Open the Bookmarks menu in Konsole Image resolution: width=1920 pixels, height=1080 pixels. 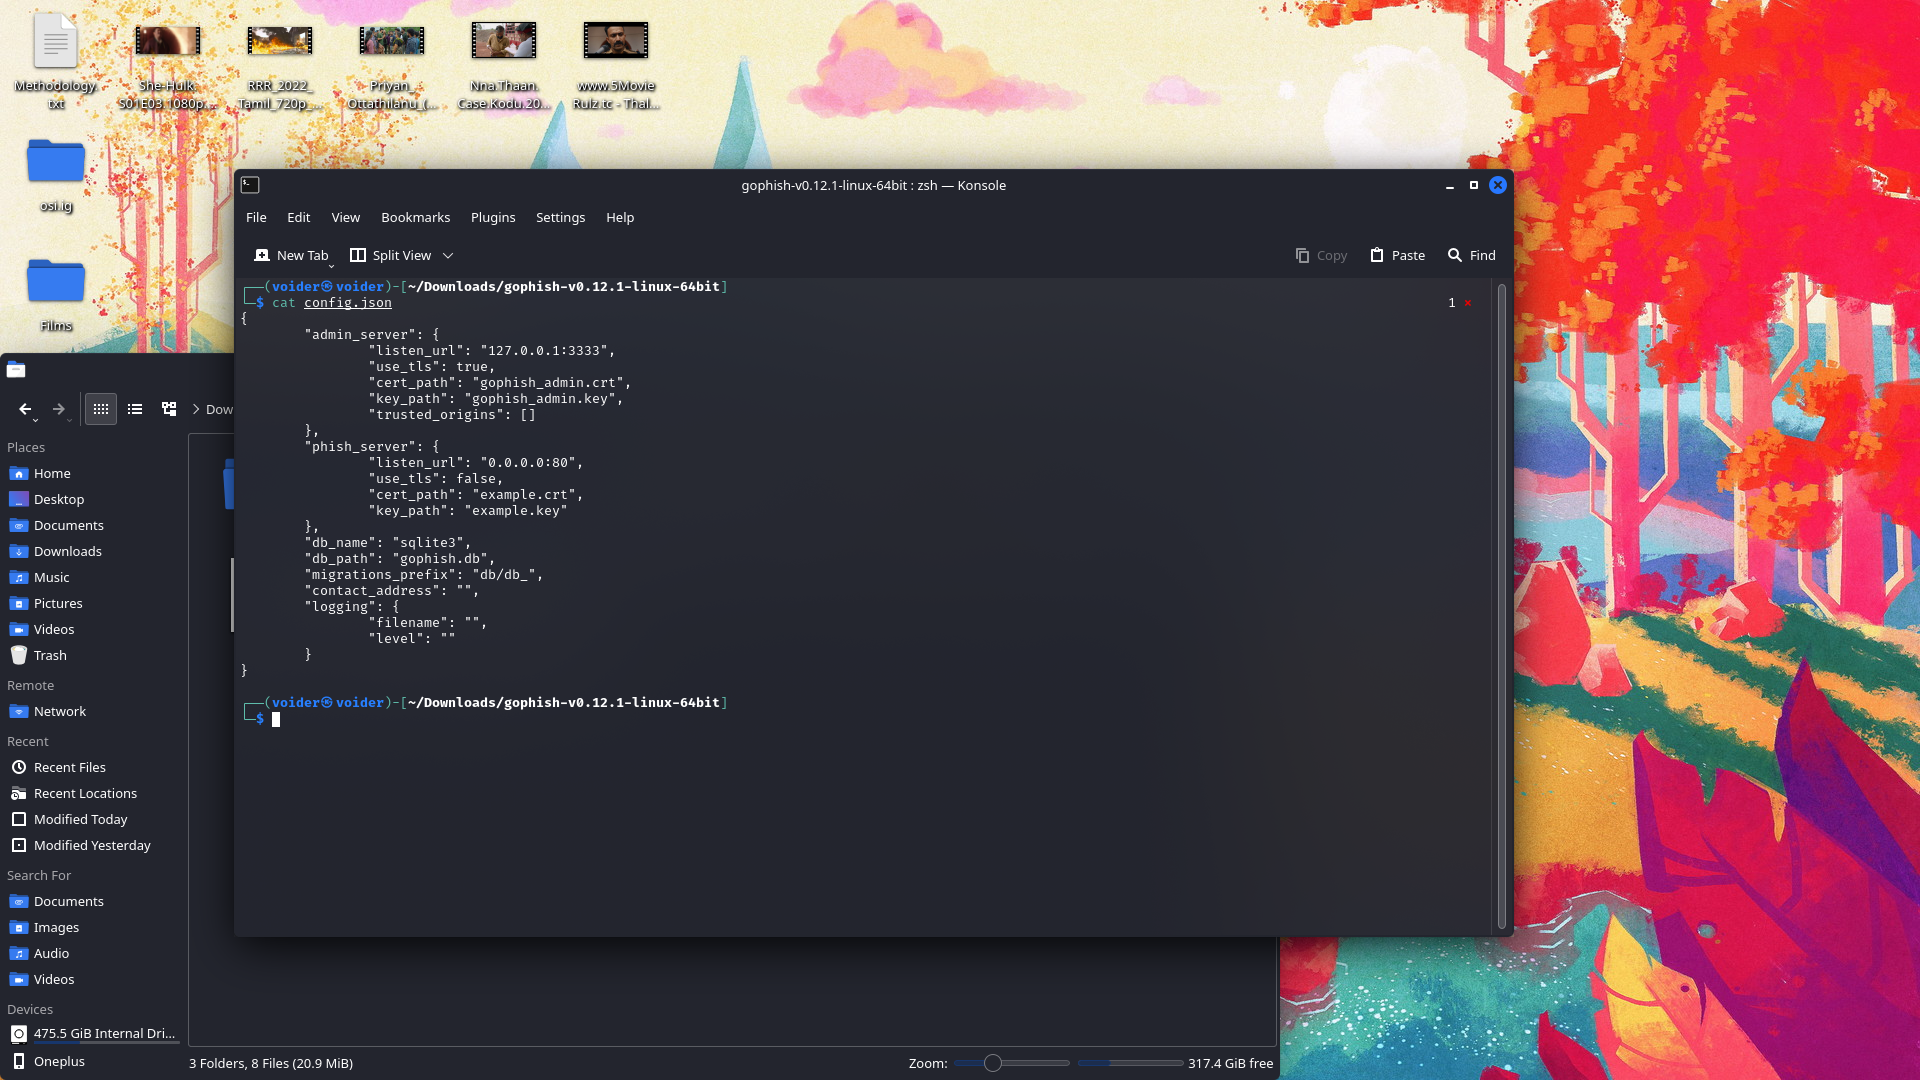tap(415, 217)
